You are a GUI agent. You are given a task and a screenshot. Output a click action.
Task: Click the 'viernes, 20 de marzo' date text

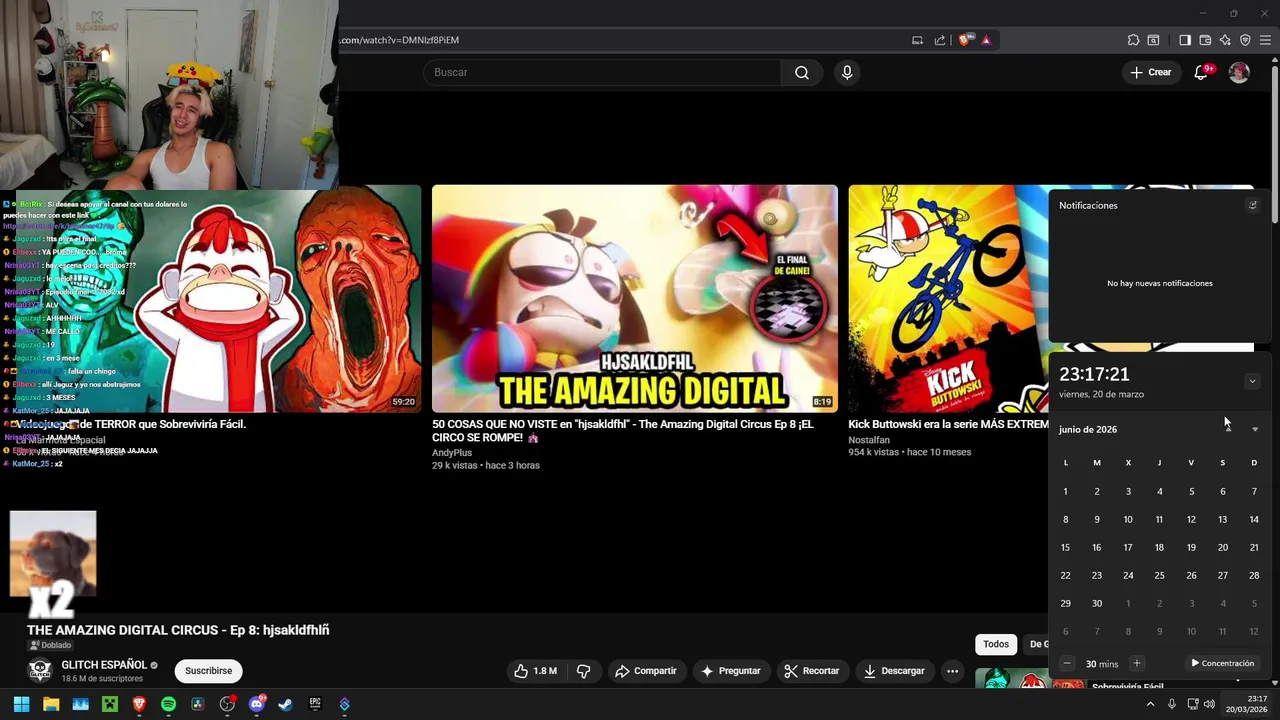click(1101, 394)
